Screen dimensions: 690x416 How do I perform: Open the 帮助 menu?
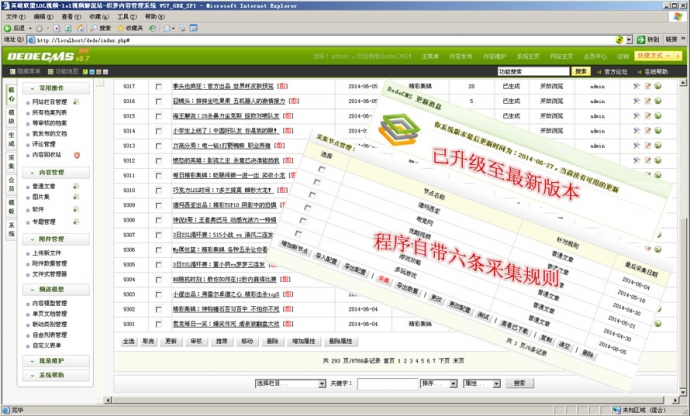pyautogui.click(x=154, y=17)
